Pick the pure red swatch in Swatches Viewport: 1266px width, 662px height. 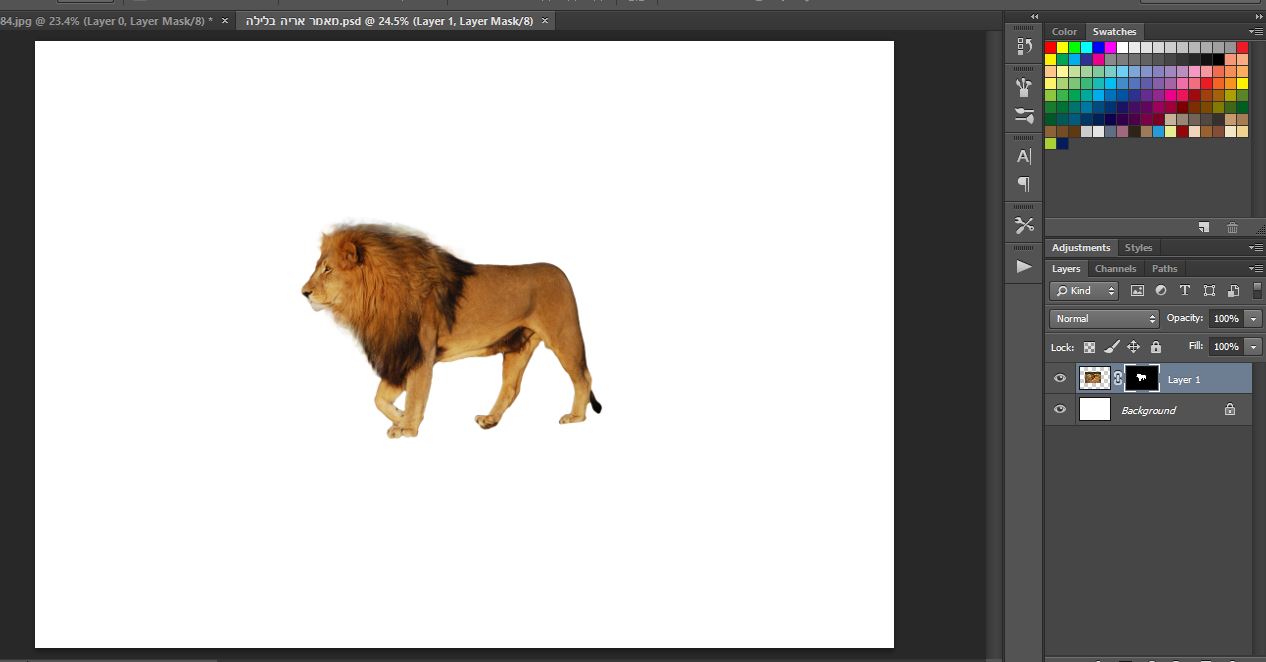pyautogui.click(x=1051, y=47)
